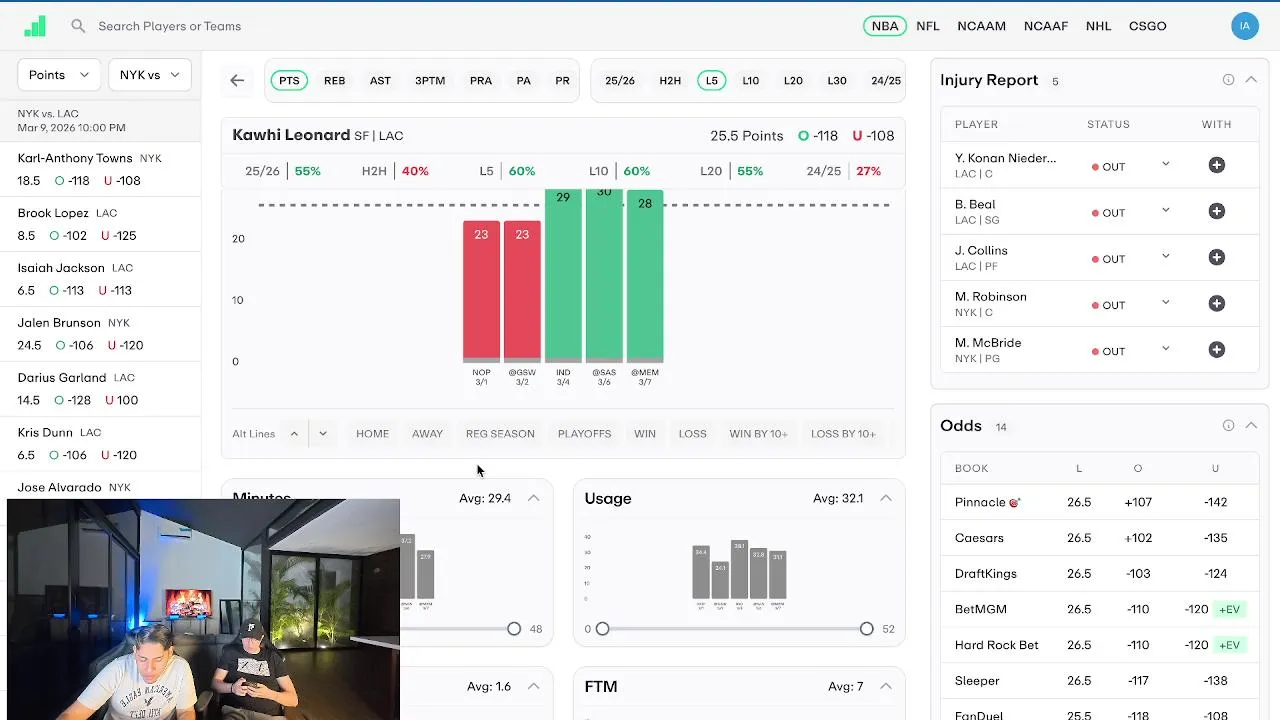Collapse the Usage chart card
1280x720 pixels.
886,498
